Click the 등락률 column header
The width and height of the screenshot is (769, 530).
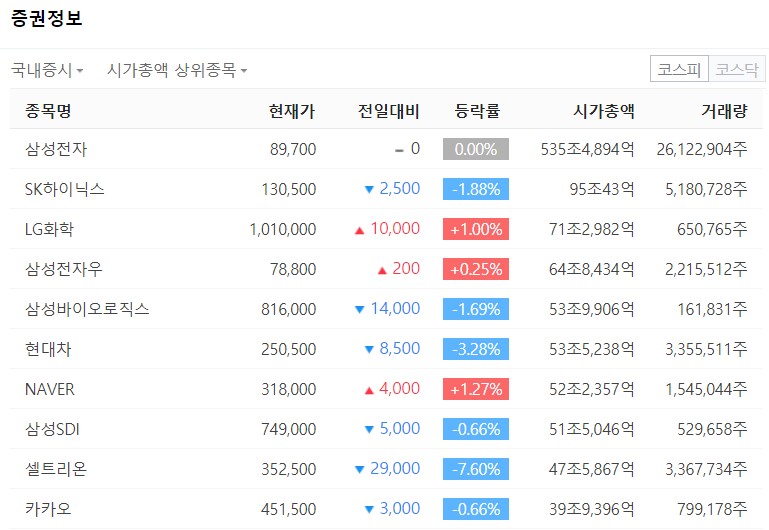pos(477,111)
